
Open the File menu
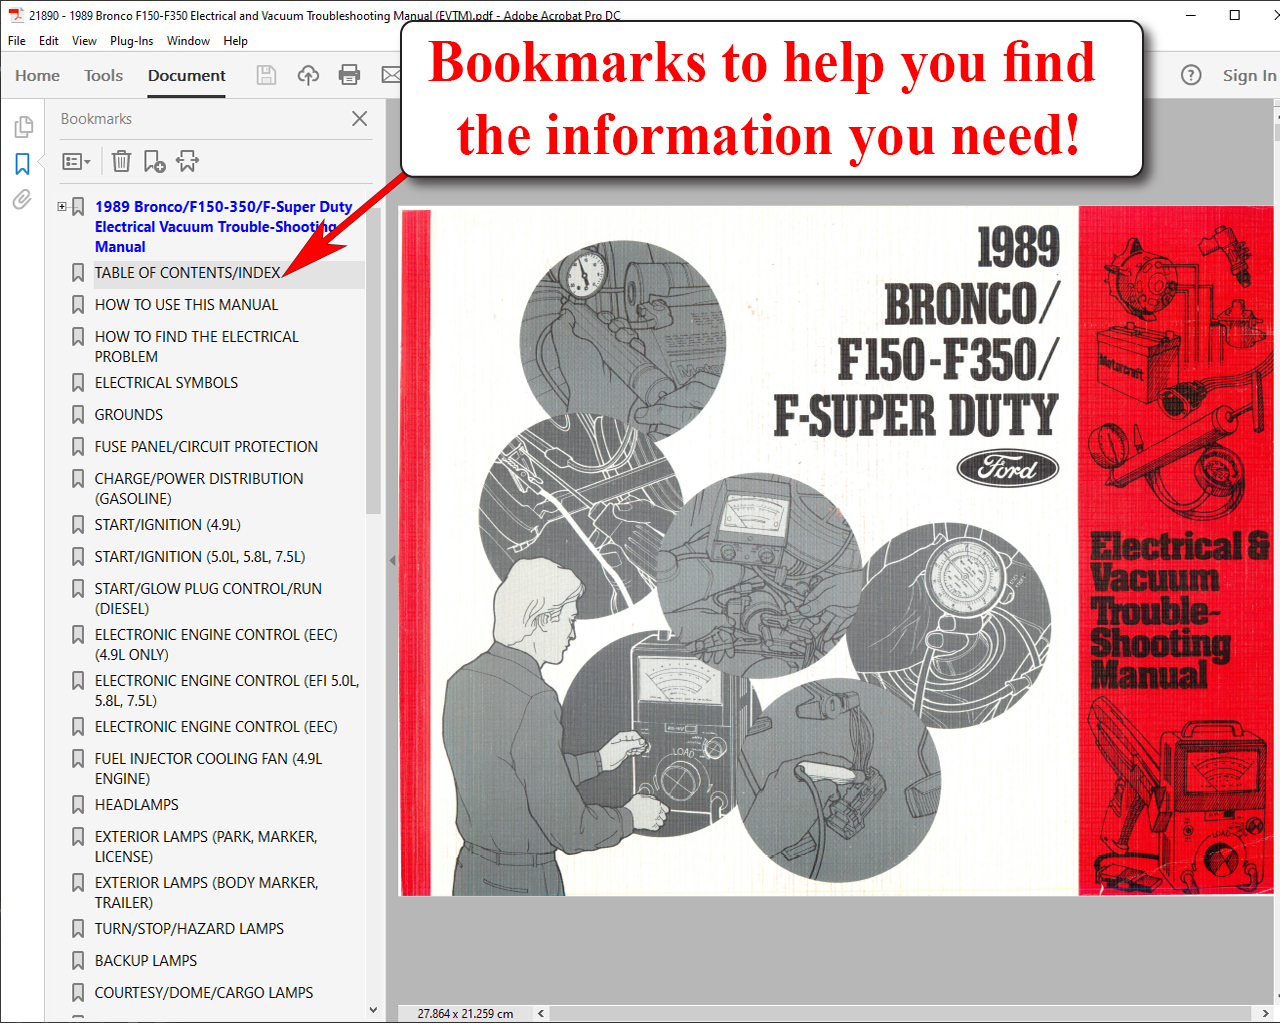[x=17, y=41]
